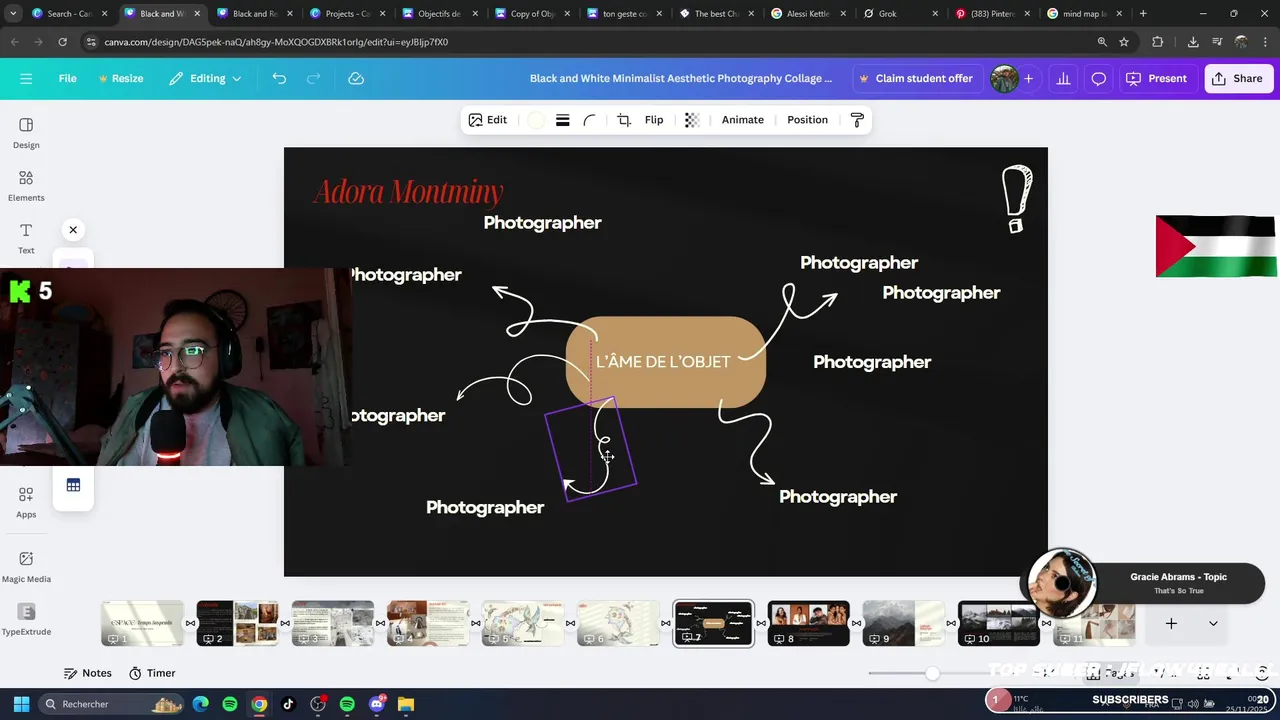Open the Resize menu
Viewport: 1280px width, 720px height.
(x=120, y=78)
